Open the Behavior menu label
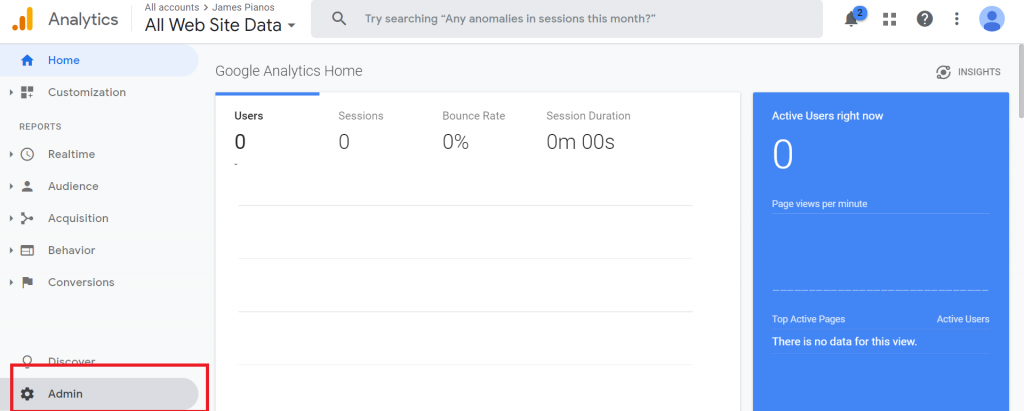This screenshot has height=411, width=1024. point(71,250)
